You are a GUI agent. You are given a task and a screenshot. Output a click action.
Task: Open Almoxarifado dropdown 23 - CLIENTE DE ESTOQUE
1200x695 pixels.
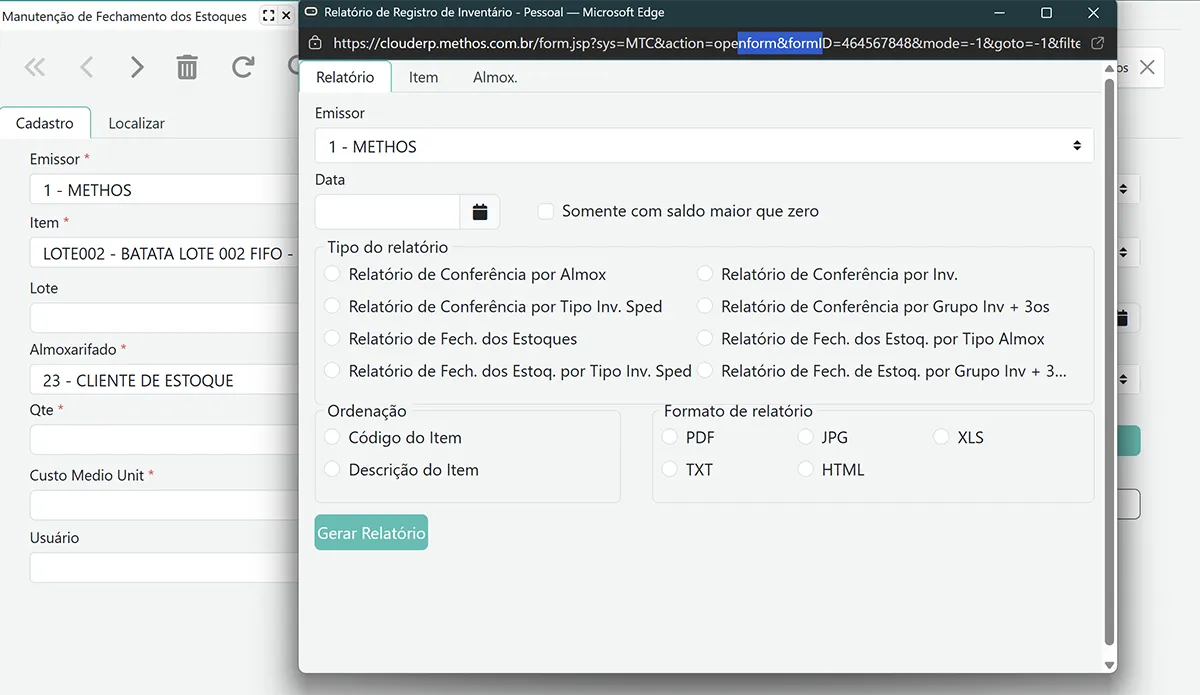click(x=164, y=380)
